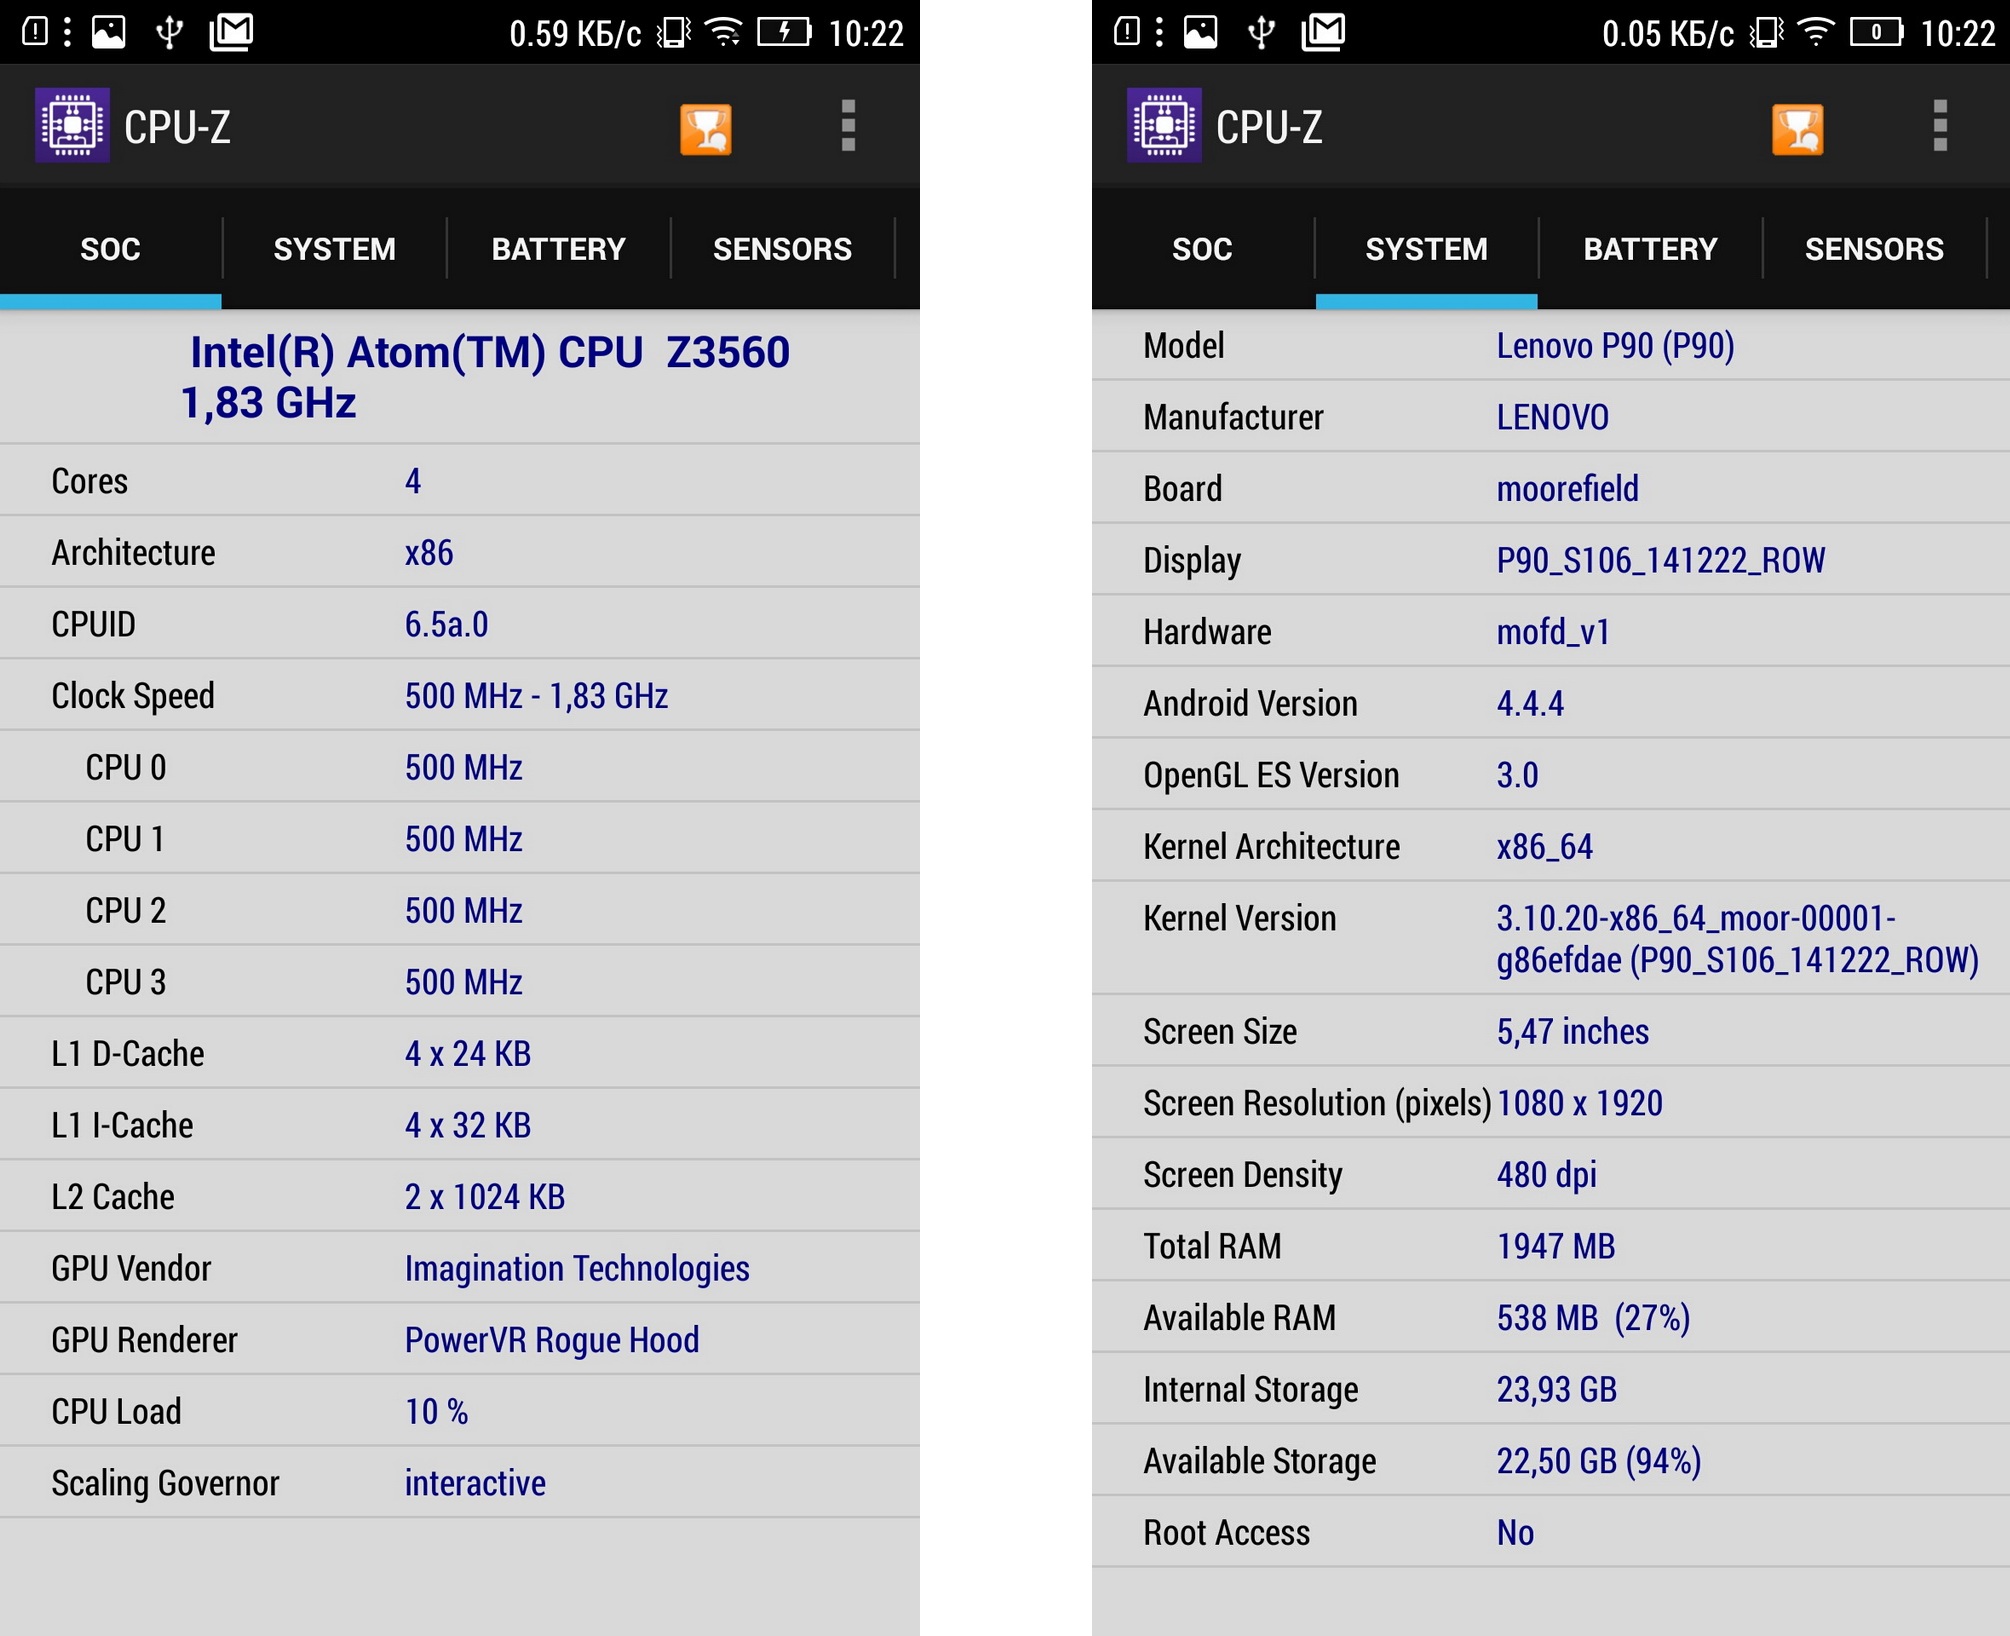This screenshot has height=1636, width=2010.
Task: Tap alert notification icon in right status bar
Action: (1127, 32)
